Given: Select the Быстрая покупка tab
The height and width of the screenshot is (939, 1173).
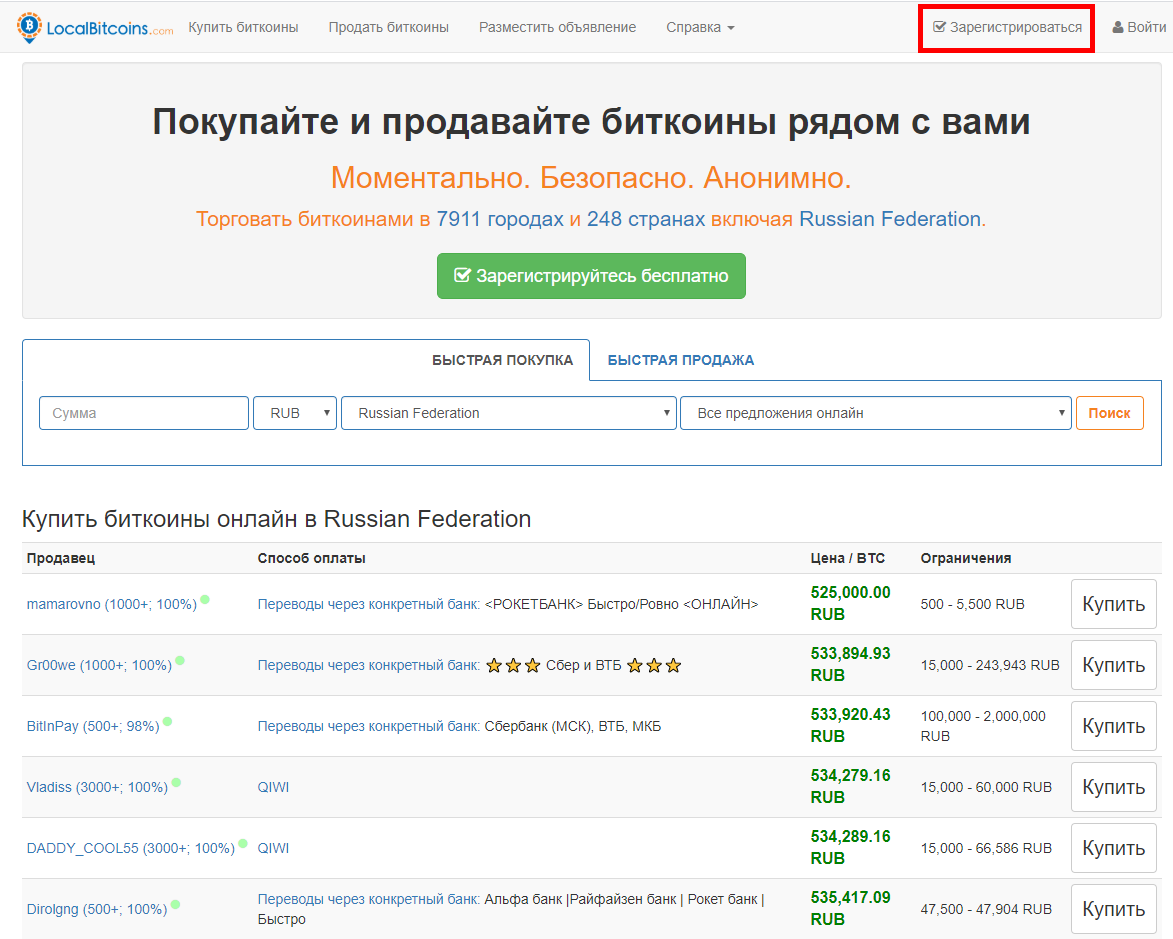Looking at the screenshot, I should [503, 360].
